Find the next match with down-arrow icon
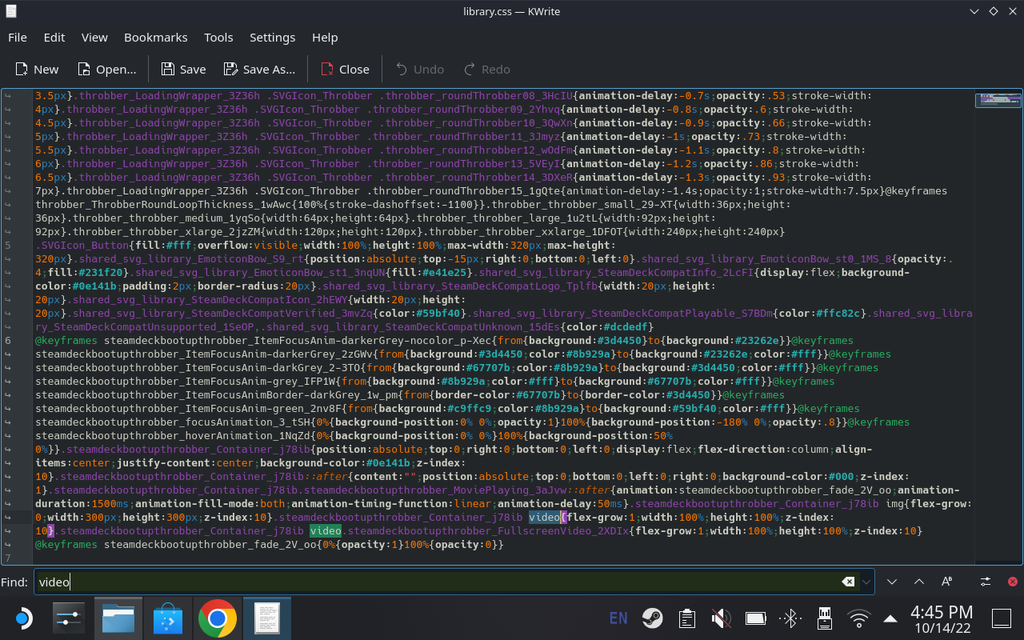1024x640 pixels. click(x=891, y=581)
